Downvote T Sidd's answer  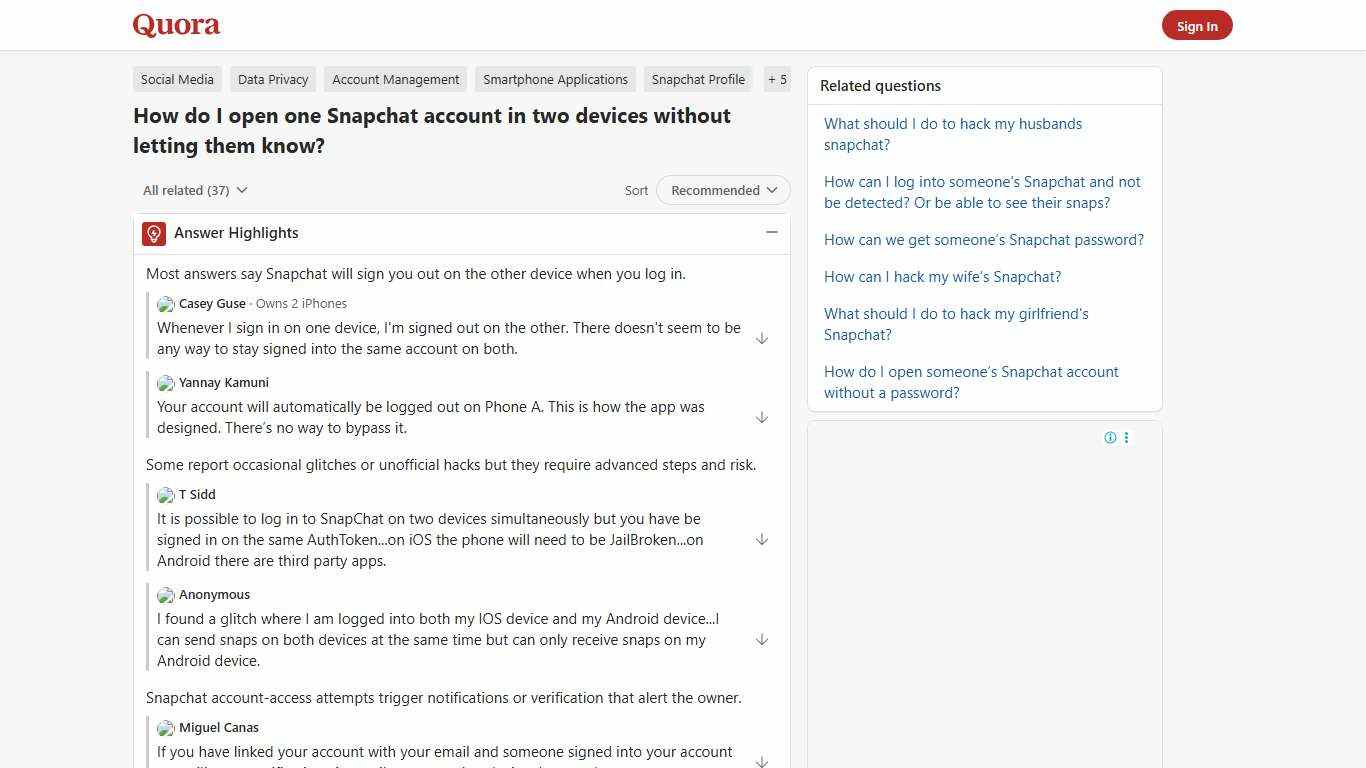762,539
